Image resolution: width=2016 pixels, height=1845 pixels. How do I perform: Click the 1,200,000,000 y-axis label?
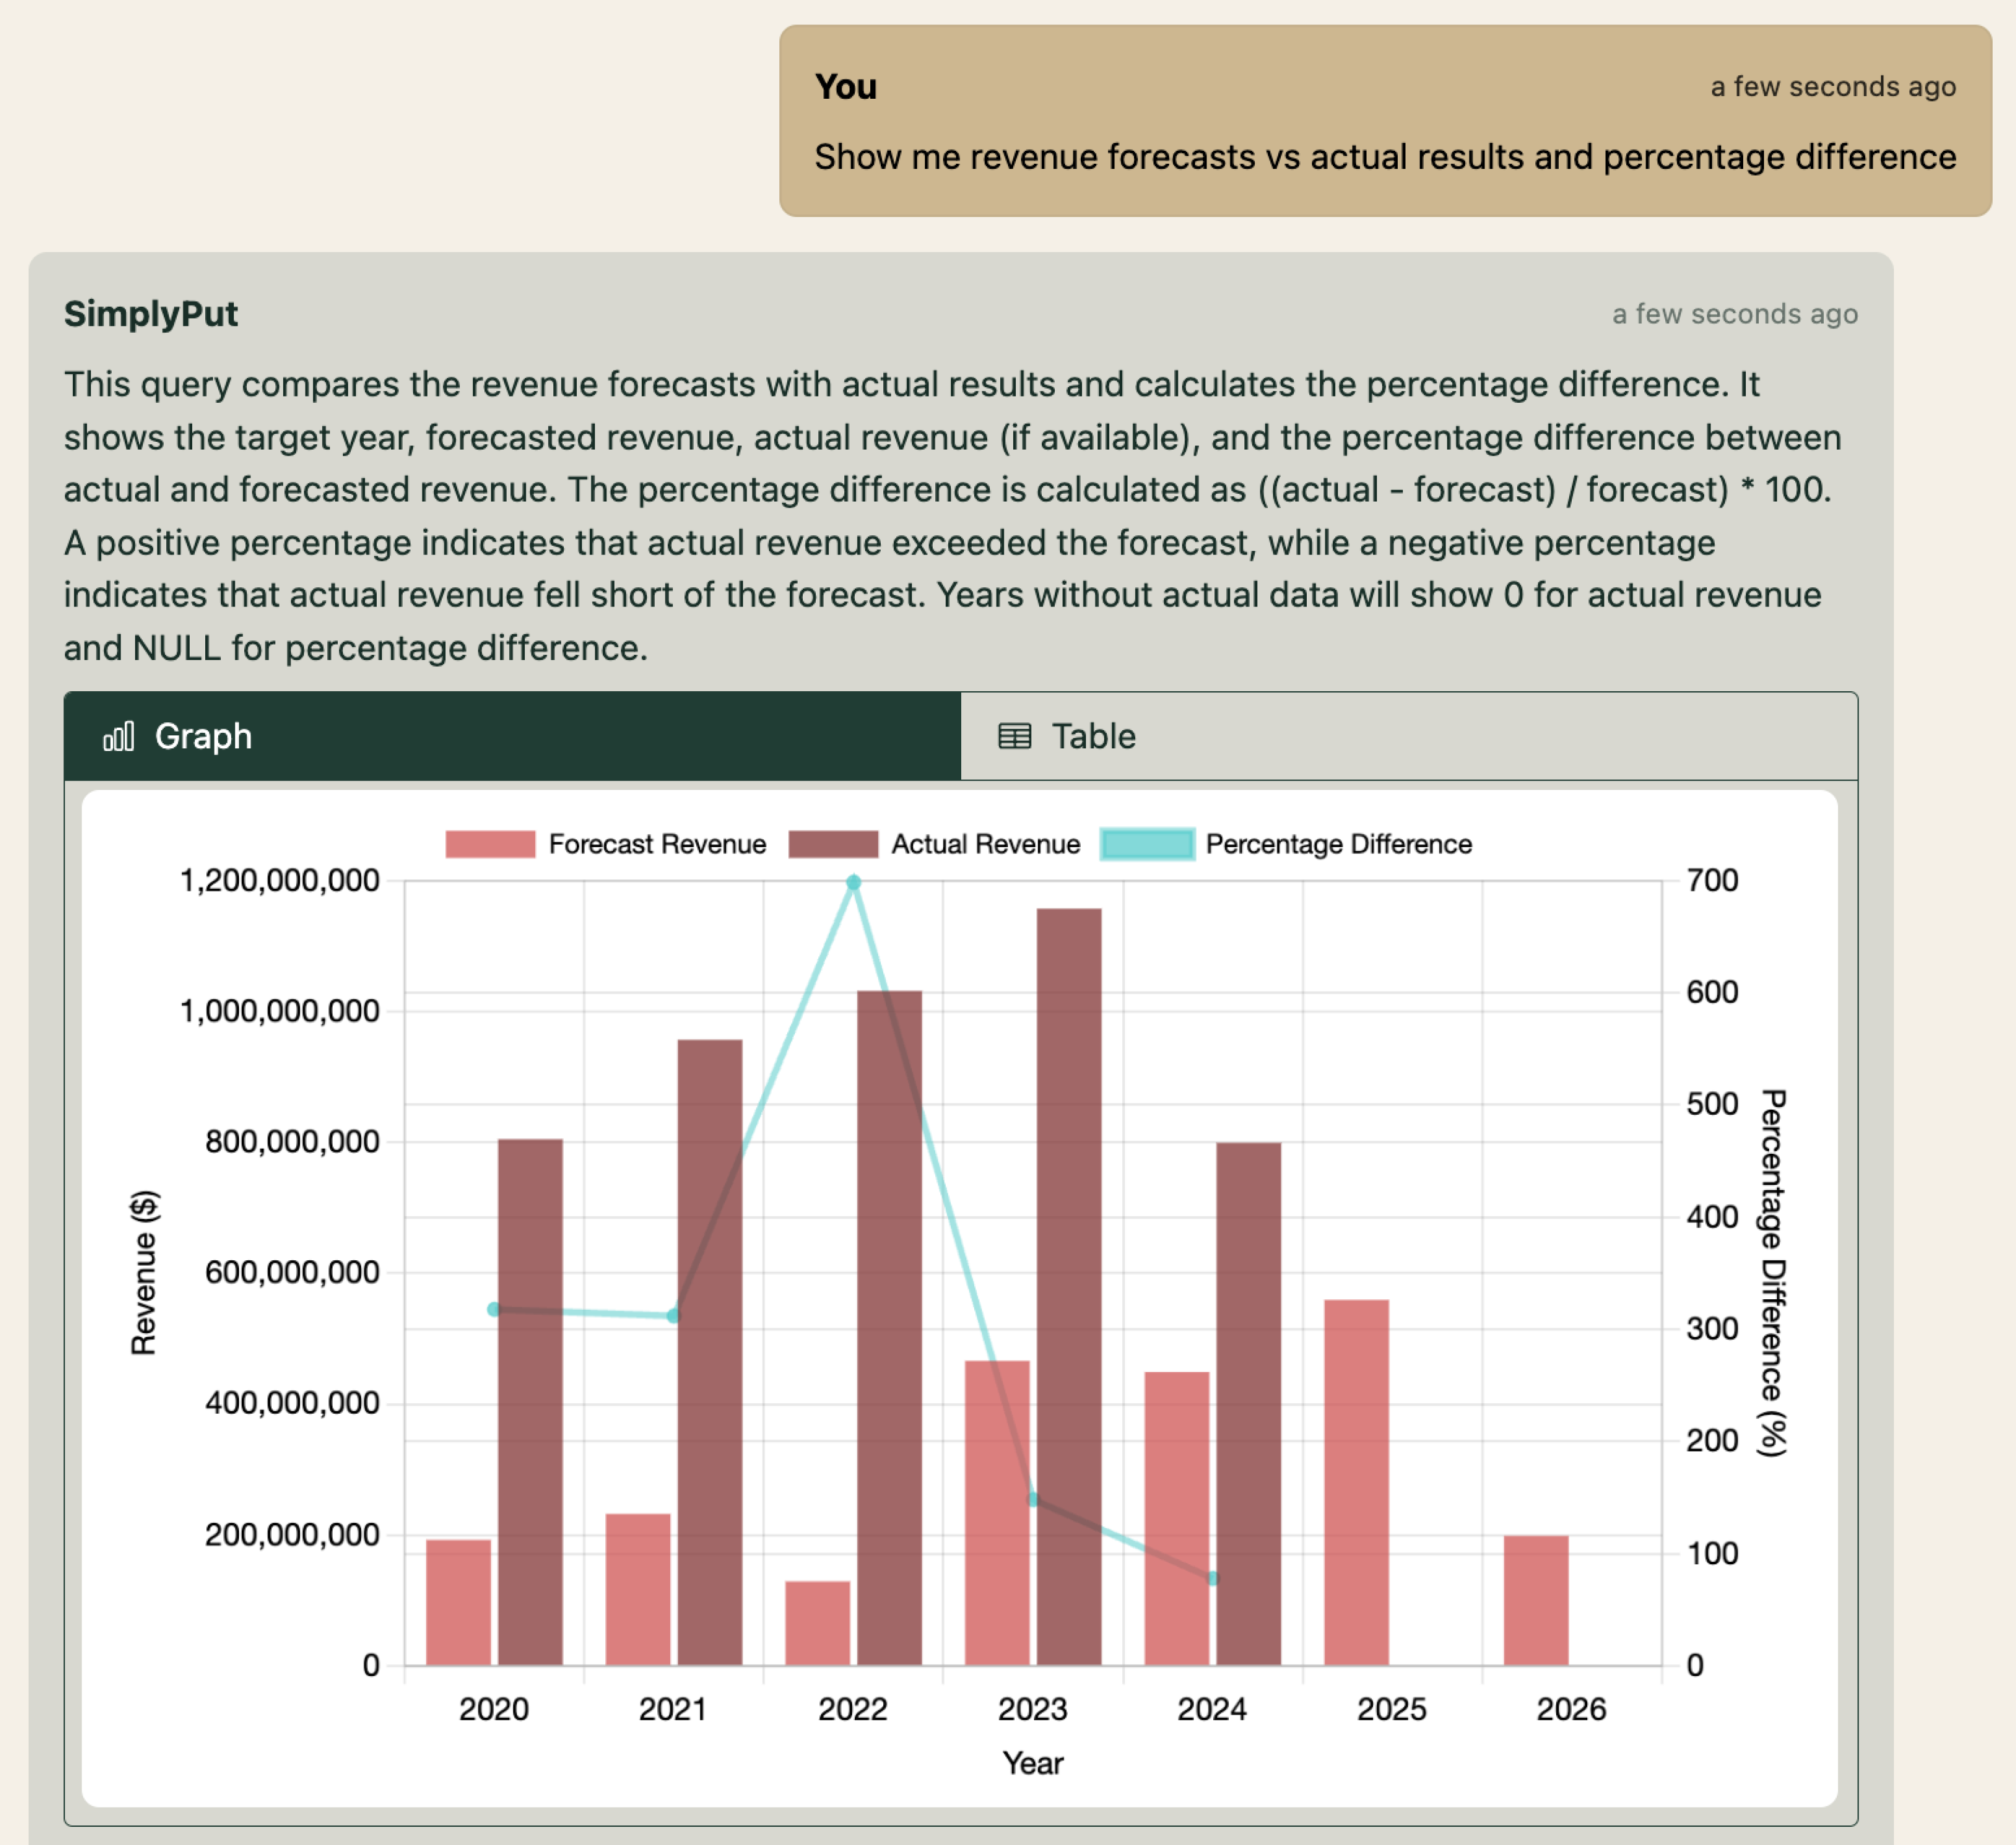(x=279, y=880)
